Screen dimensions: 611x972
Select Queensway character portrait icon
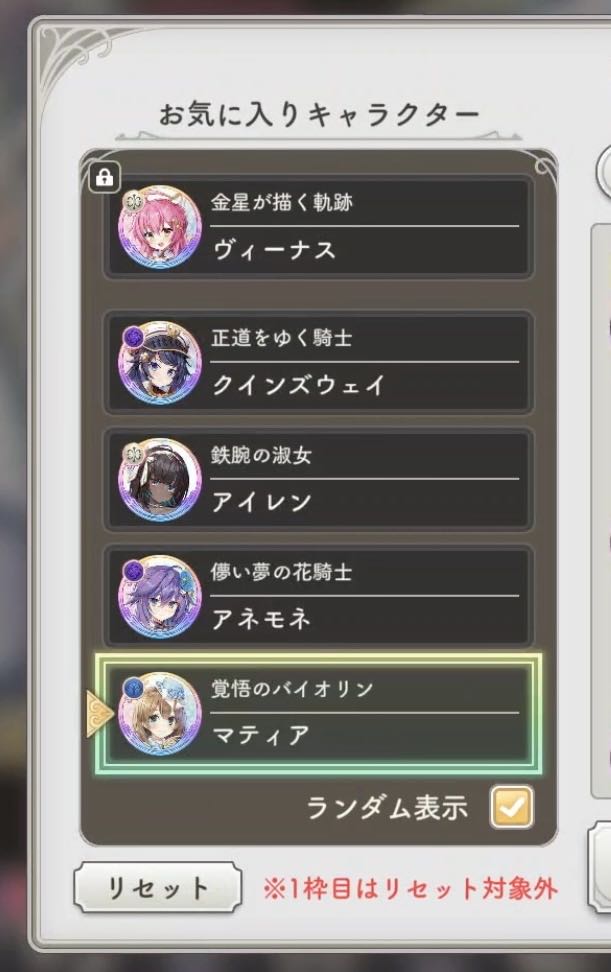click(160, 363)
